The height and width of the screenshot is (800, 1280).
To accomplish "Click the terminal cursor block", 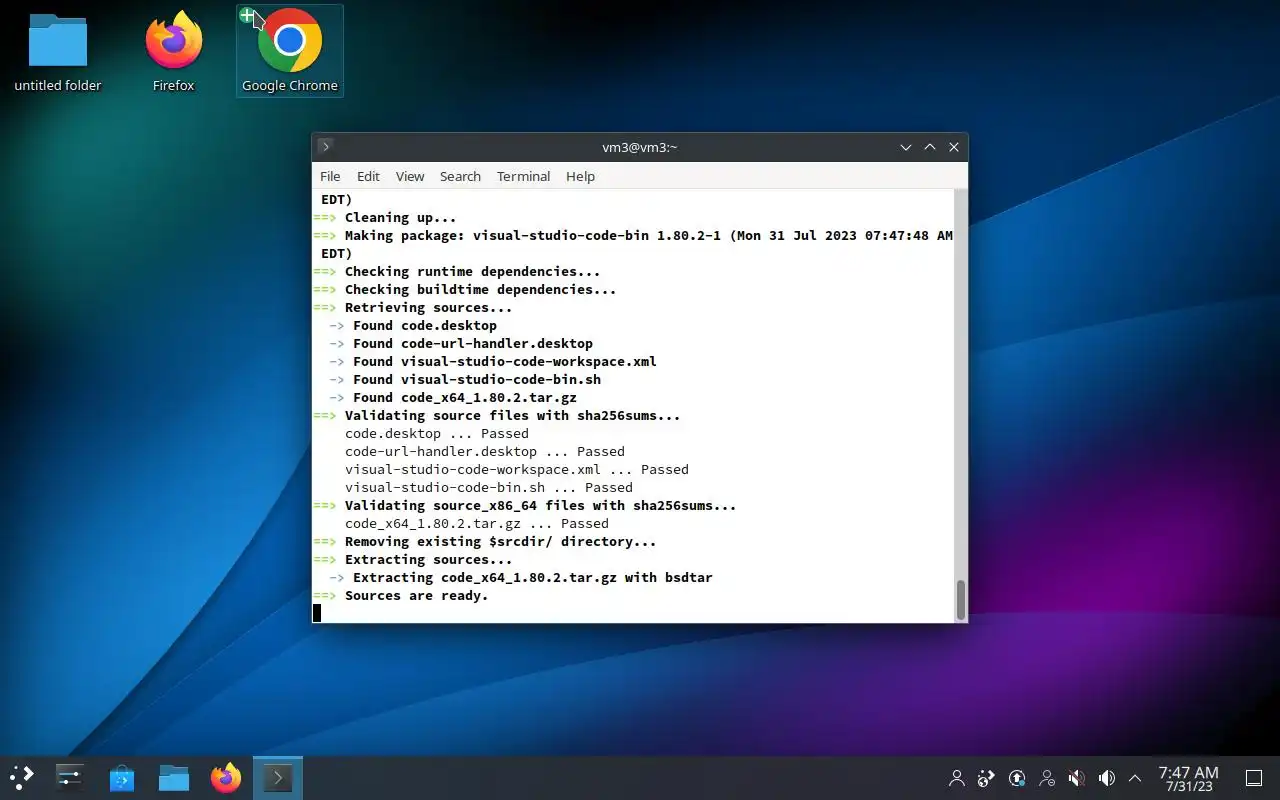I will pyautogui.click(x=317, y=613).
